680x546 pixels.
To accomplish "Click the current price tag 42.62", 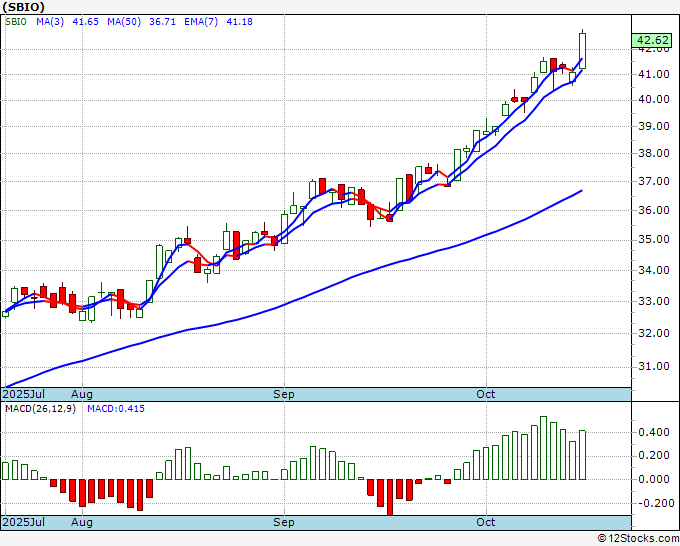I will click(x=653, y=40).
